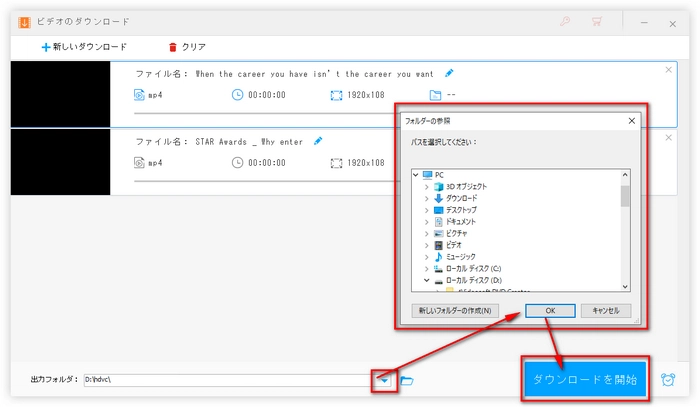Click the ダウンロードを開始 button
700x407 pixels.
(585, 380)
